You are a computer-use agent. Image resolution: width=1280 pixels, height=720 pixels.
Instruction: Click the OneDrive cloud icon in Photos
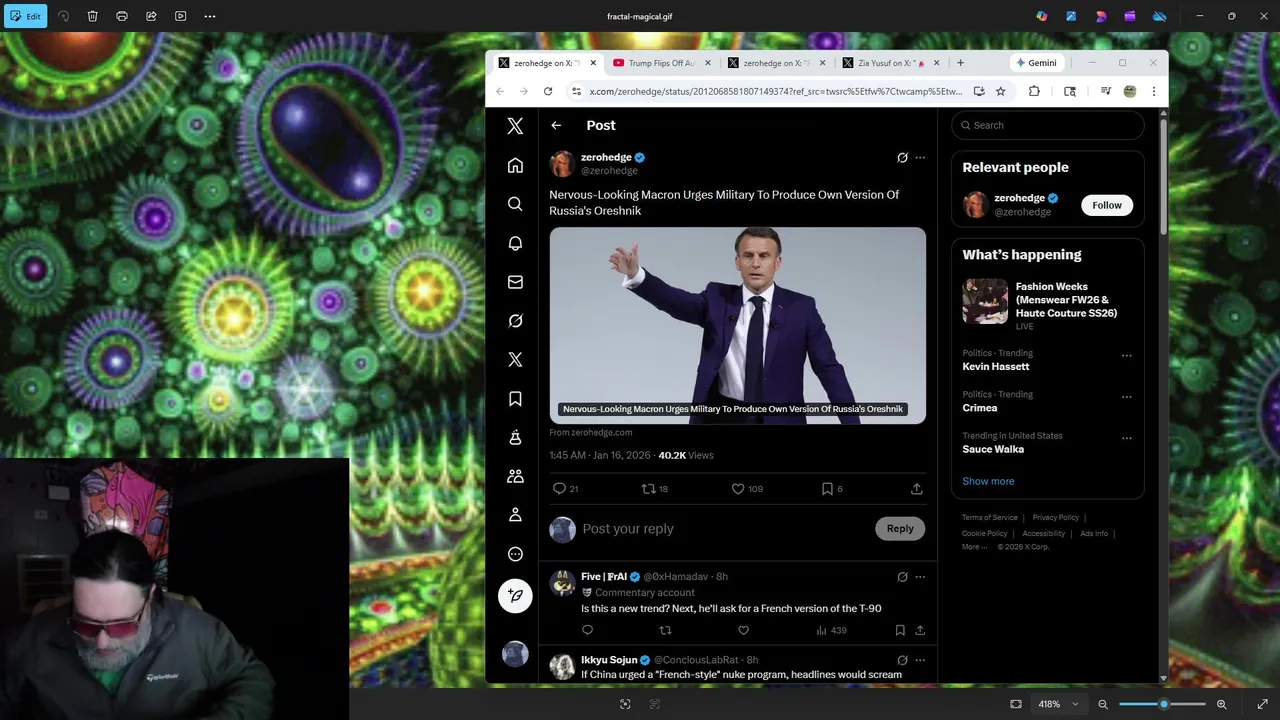pos(1160,16)
